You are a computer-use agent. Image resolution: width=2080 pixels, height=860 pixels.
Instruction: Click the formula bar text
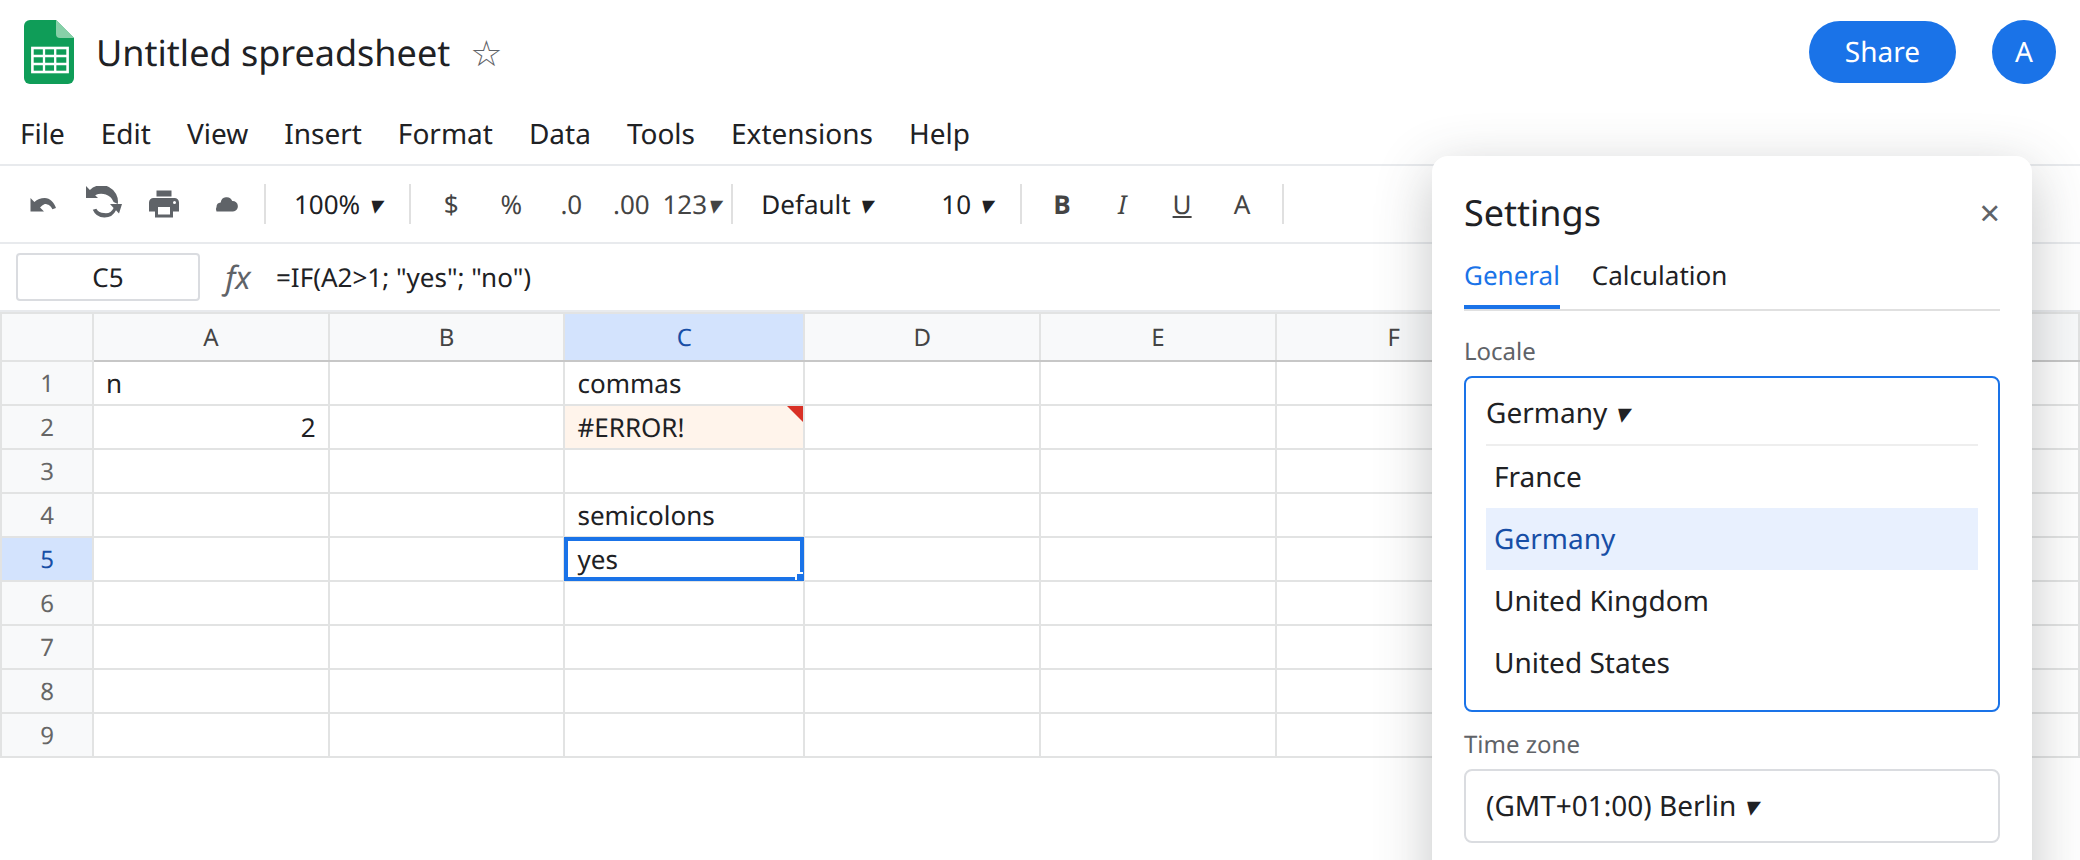click(404, 278)
